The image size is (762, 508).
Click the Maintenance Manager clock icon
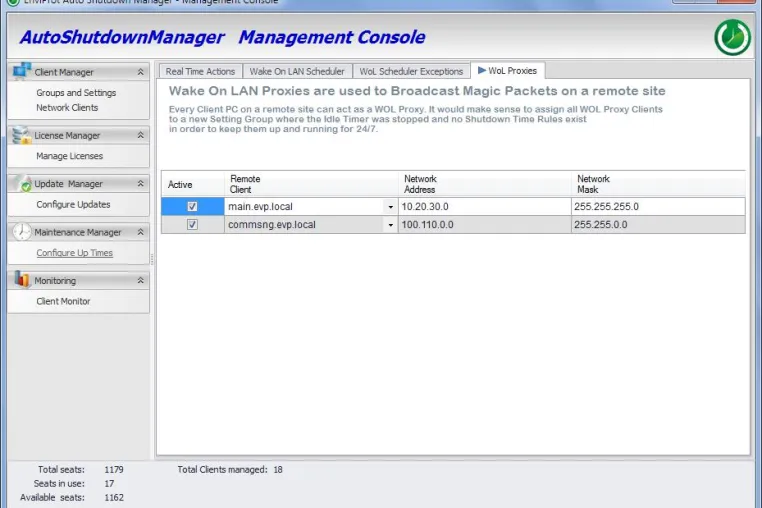22,232
